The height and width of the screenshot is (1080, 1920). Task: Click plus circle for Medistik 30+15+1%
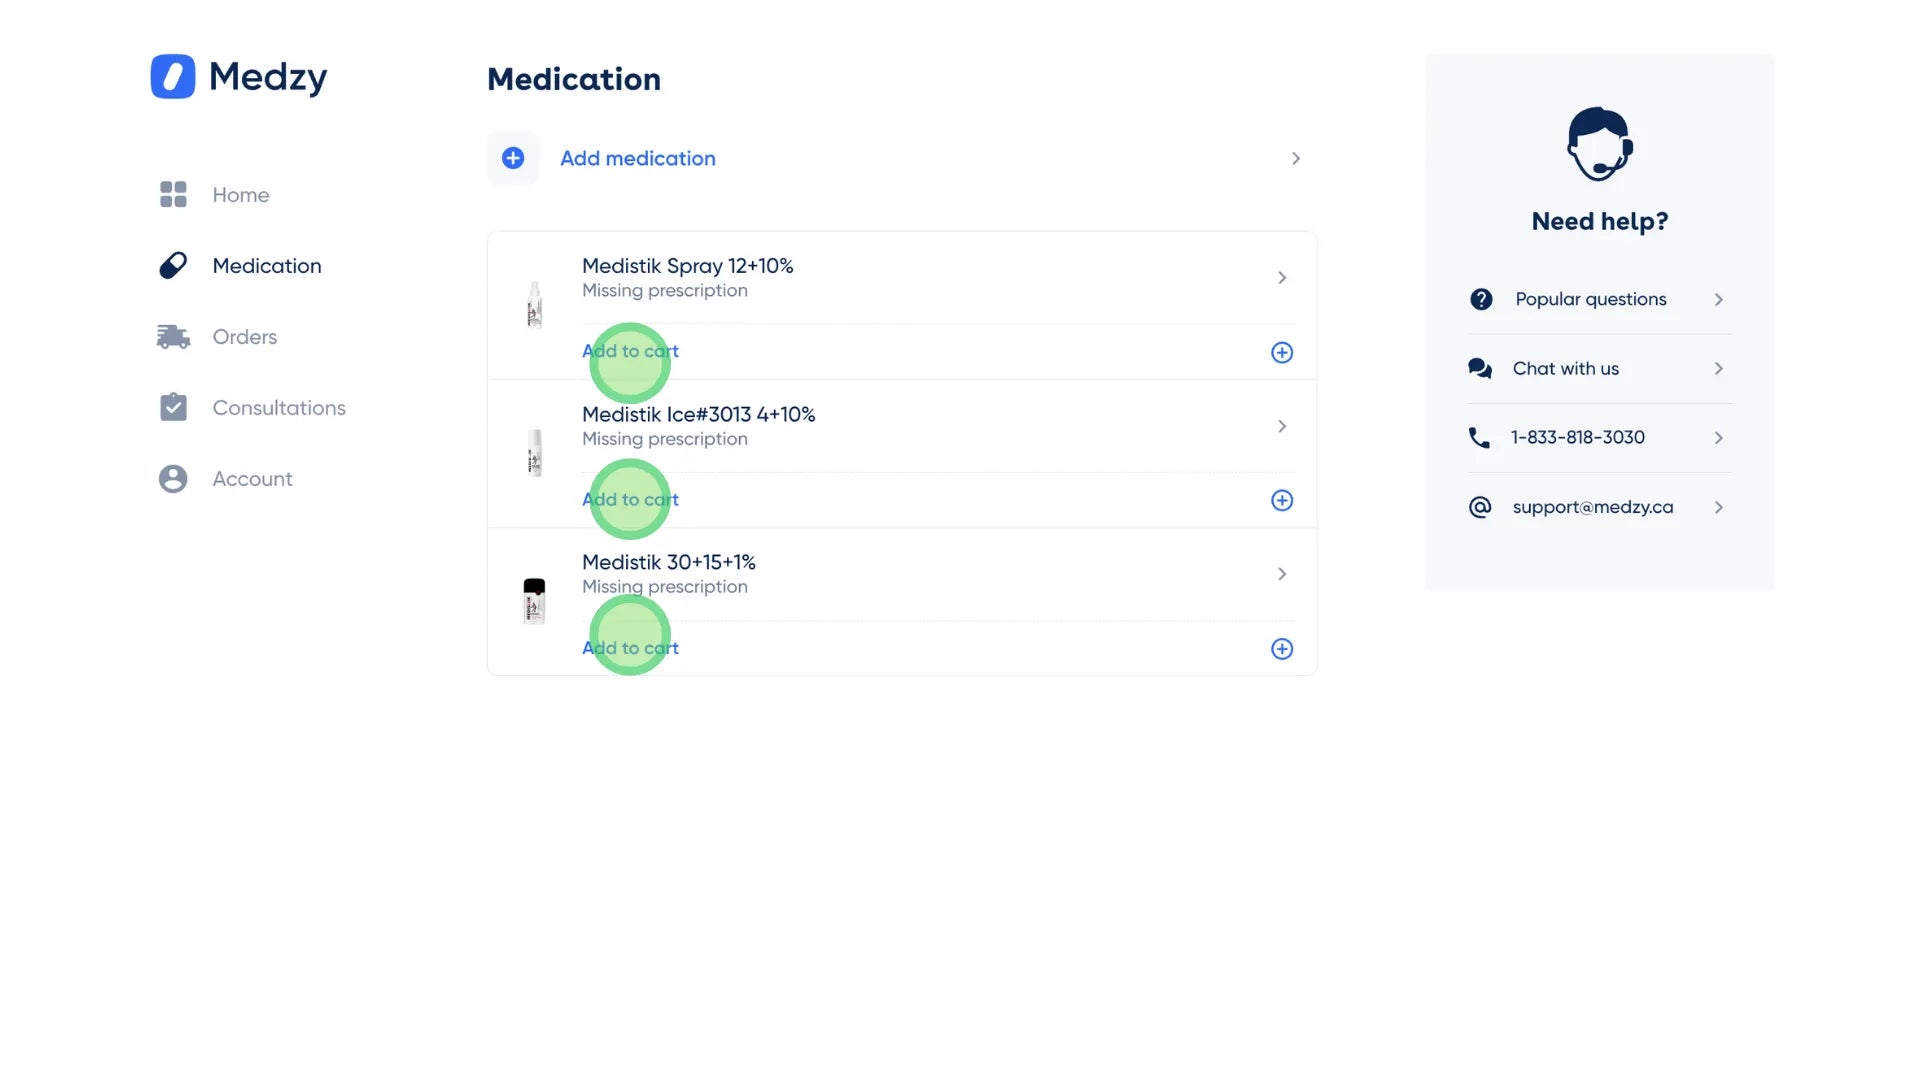click(x=1281, y=649)
